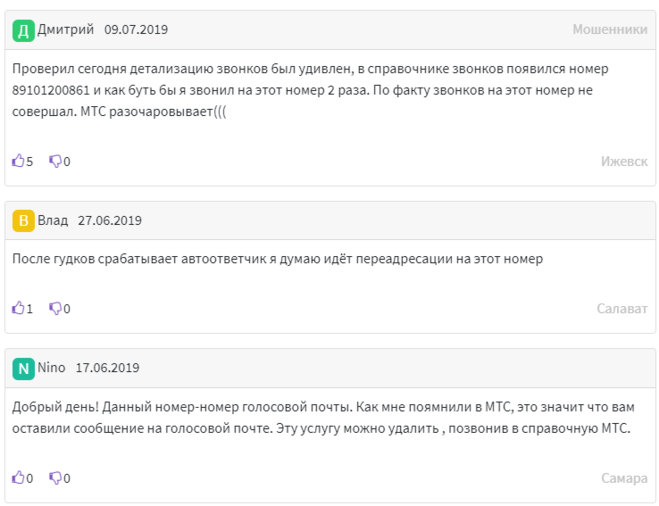Screen dimensions: 659x506
Task: Click the username Дмитрий
Action: tap(66, 30)
